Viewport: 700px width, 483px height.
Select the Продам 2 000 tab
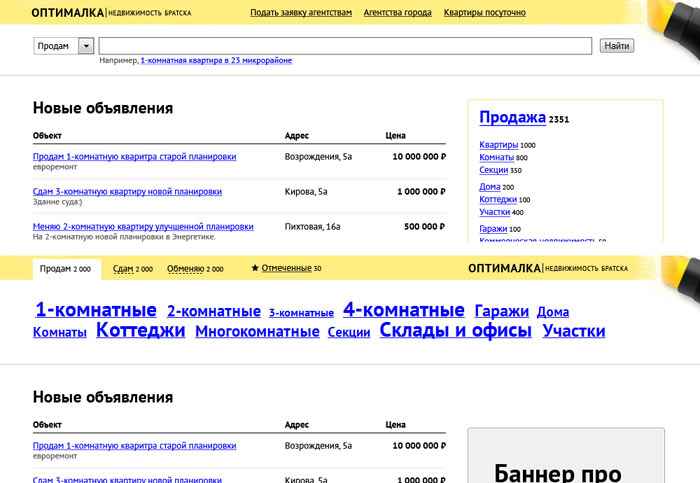point(65,269)
